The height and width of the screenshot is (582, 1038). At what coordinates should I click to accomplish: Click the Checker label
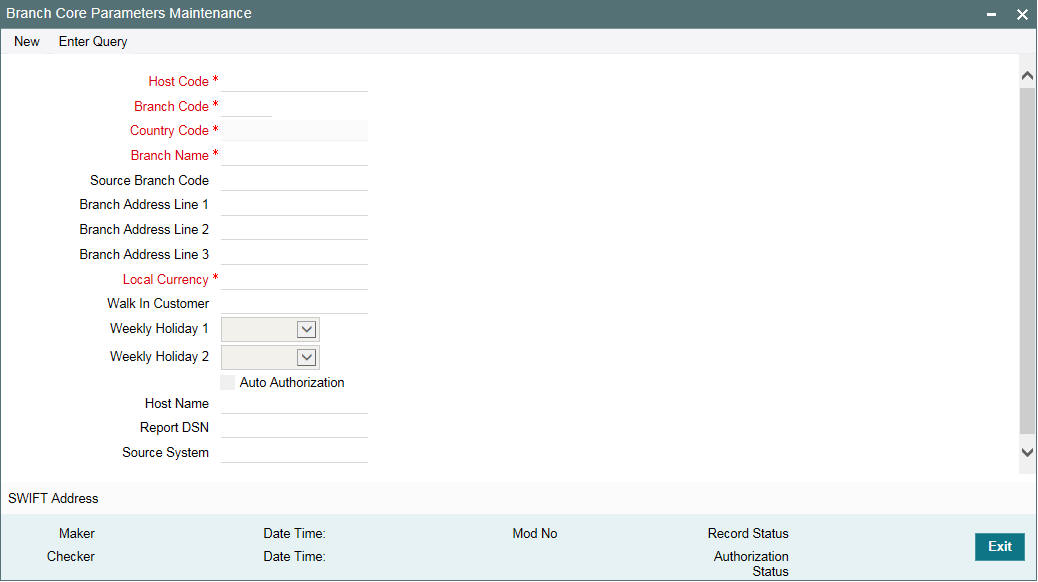[71, 556]
